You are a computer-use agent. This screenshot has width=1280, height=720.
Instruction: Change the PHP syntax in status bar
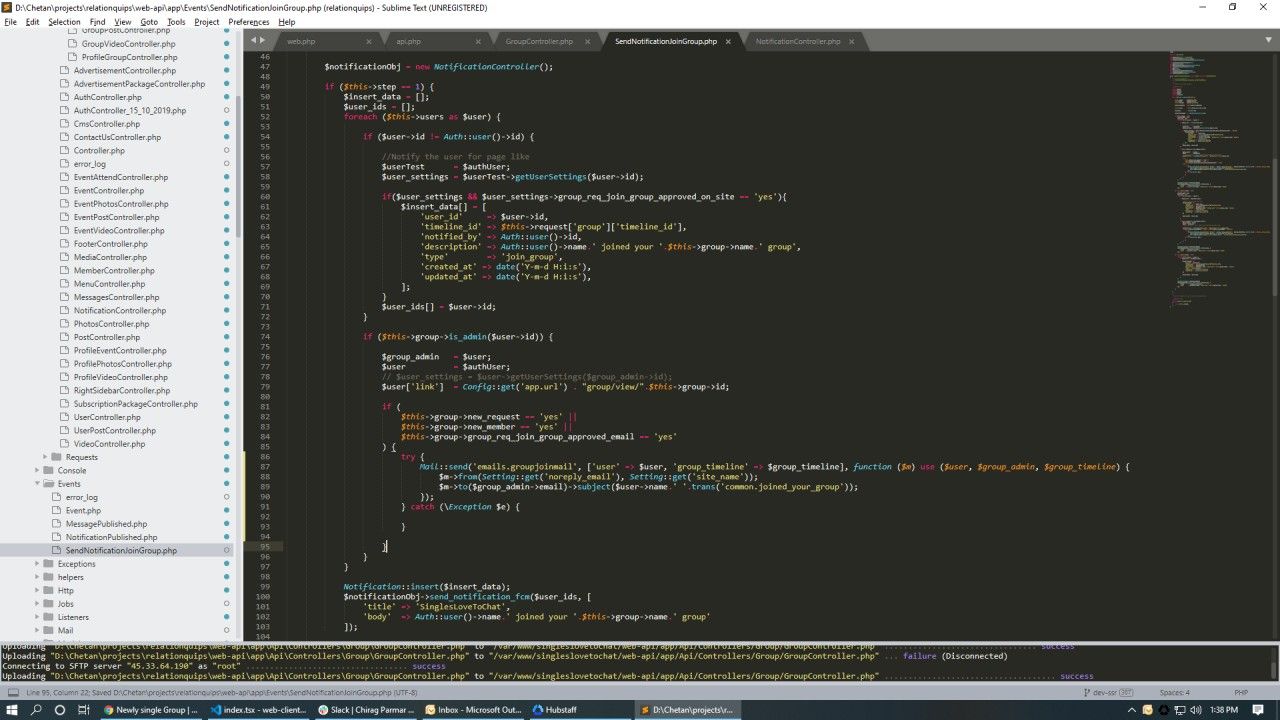coord(1241,692)
